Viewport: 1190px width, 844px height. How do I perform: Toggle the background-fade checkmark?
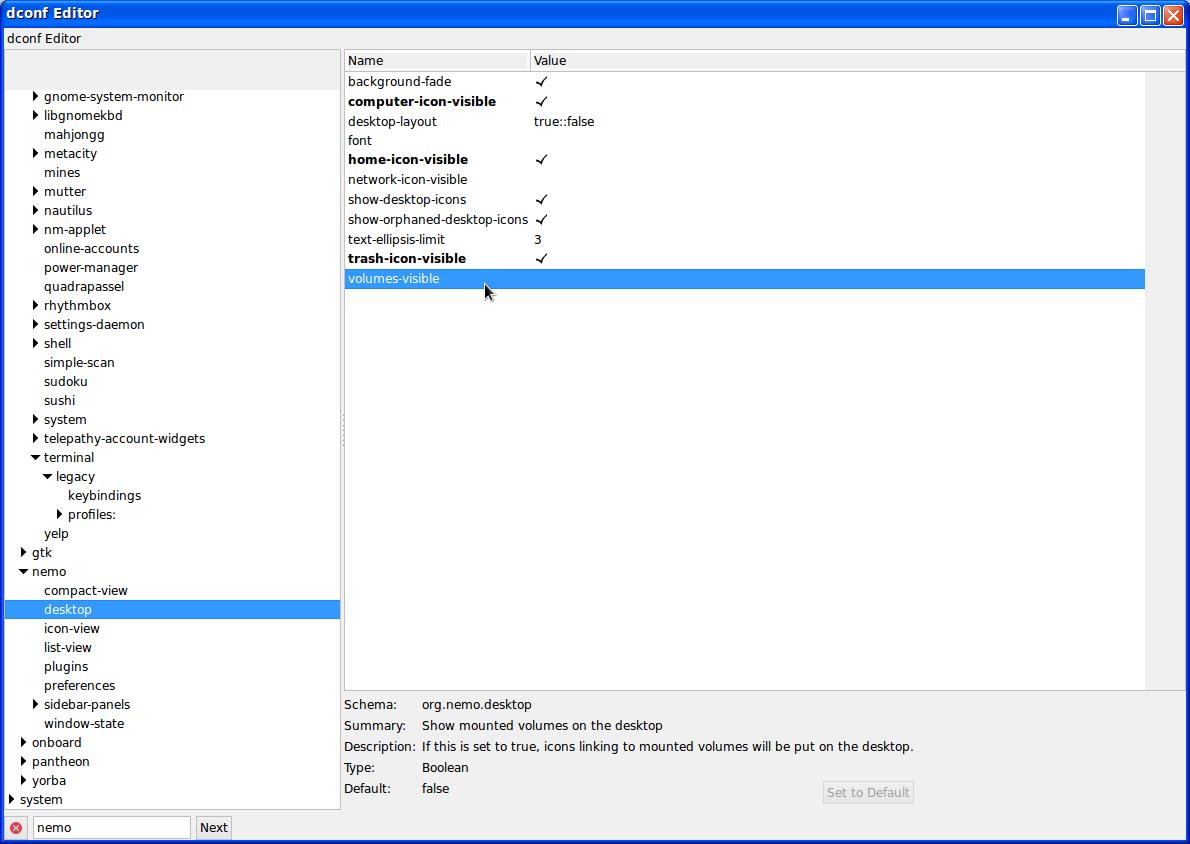[541, 82]
